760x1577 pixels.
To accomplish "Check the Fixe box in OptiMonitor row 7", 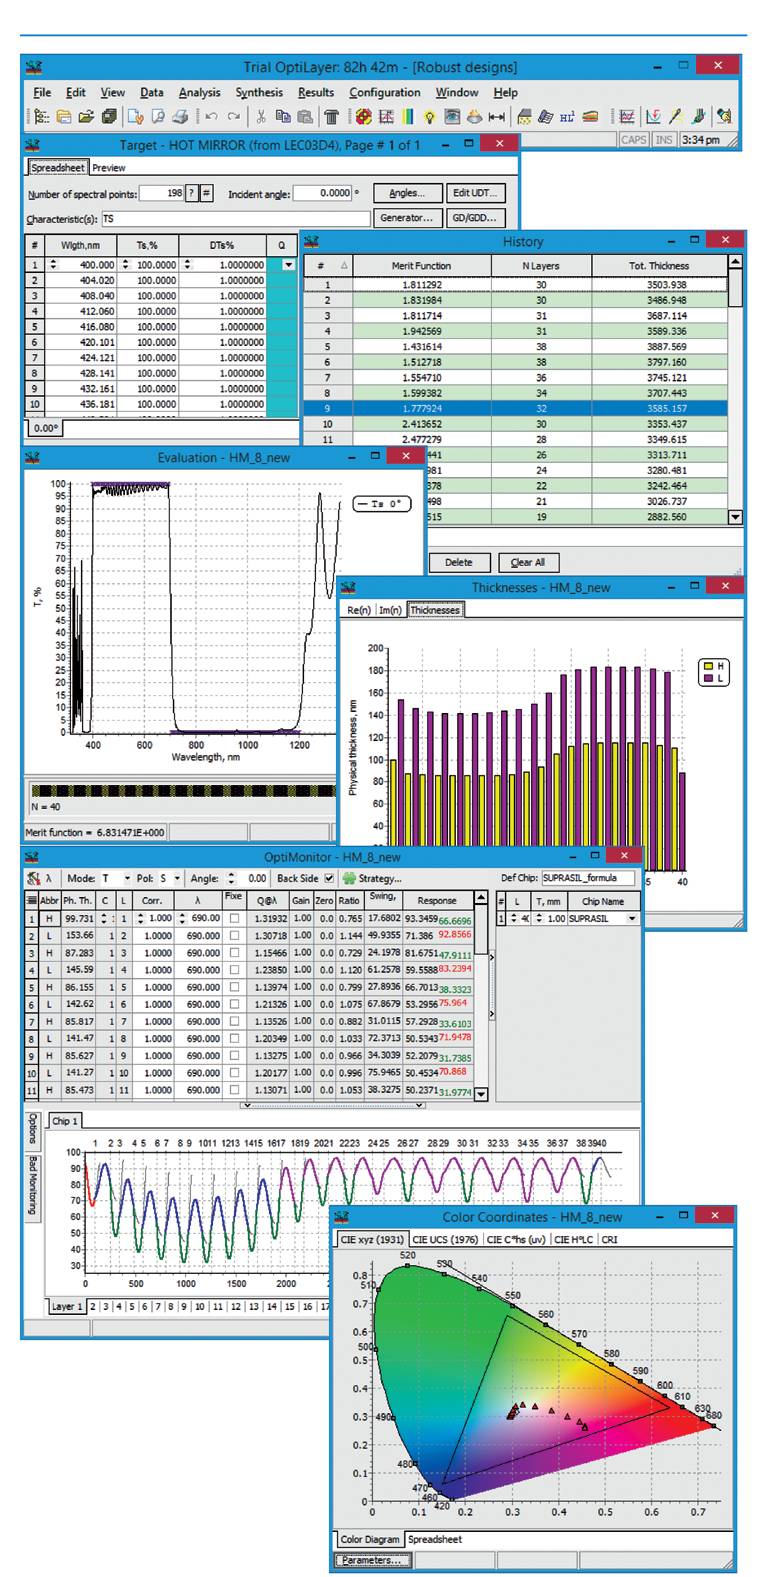I will pos(235,1021).
